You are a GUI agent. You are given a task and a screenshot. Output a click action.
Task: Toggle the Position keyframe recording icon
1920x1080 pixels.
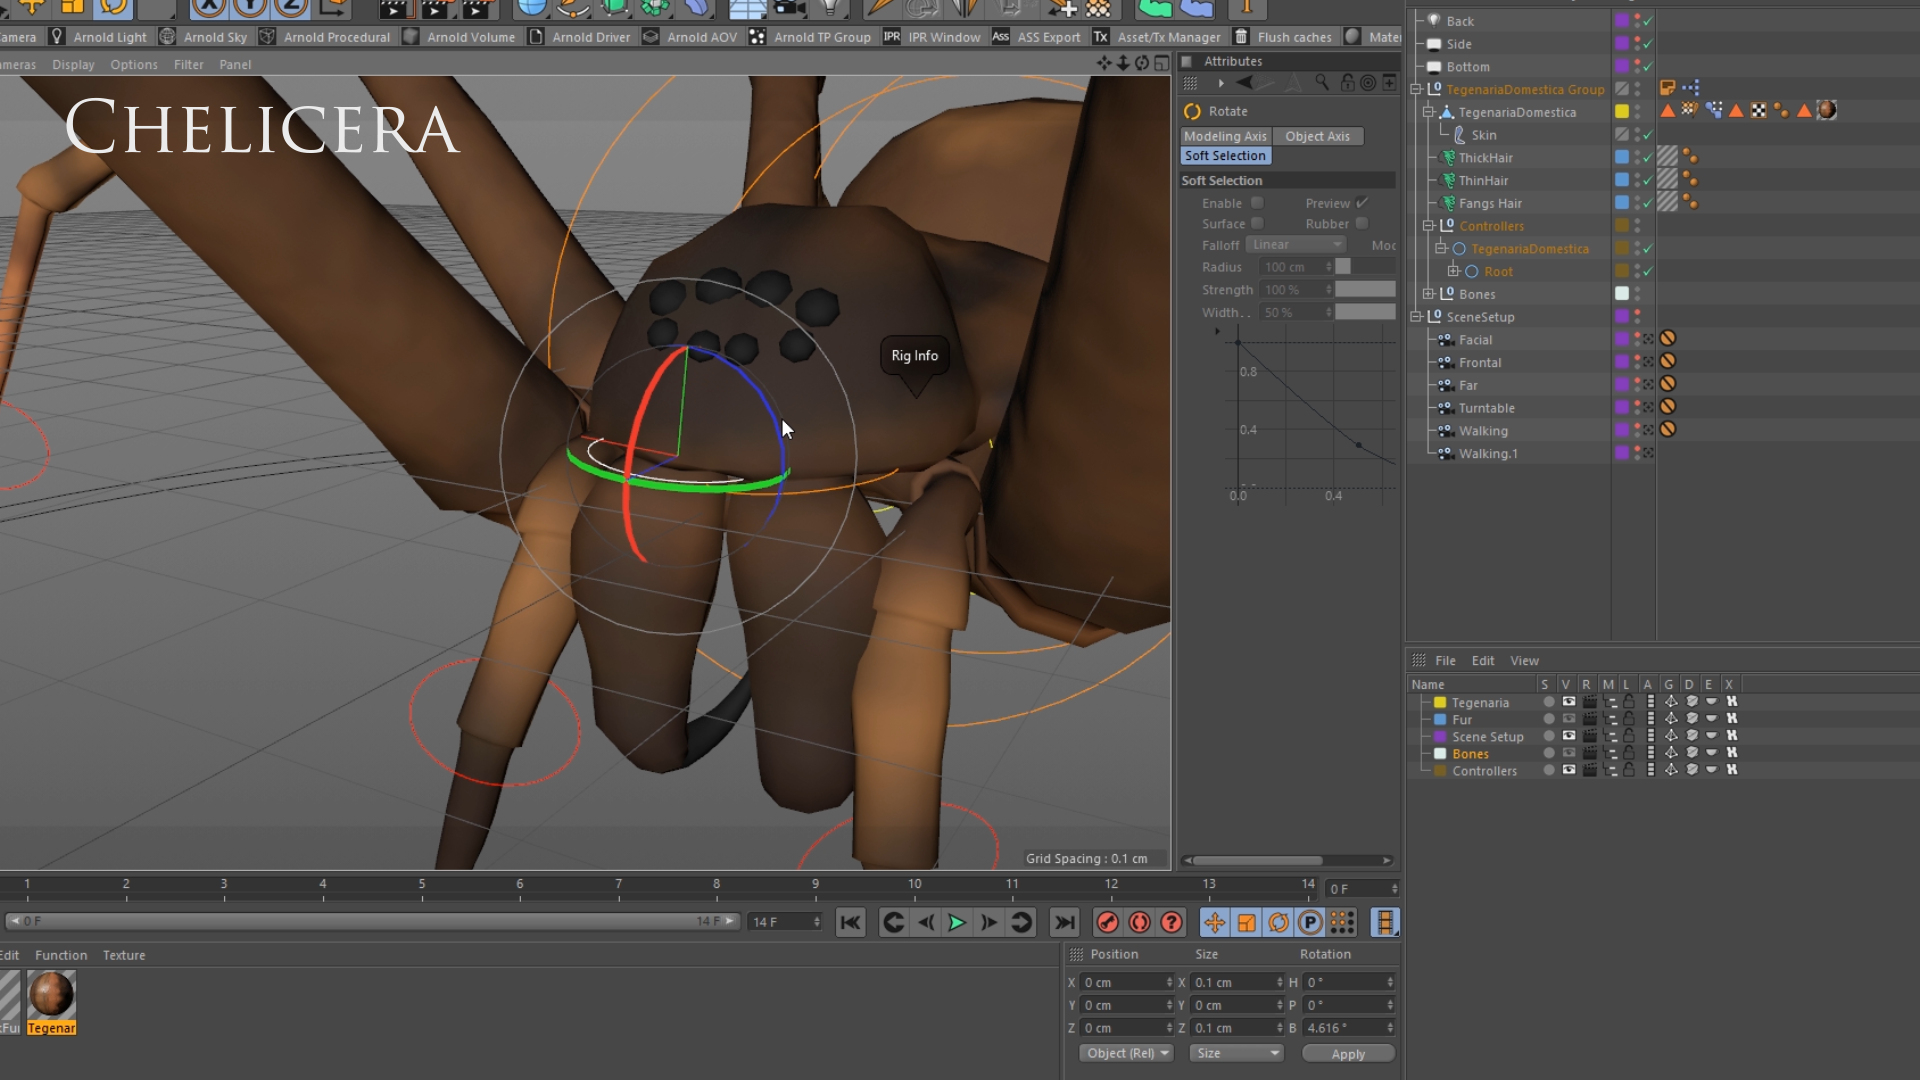pyautogui.click(x=1215, y=922)
